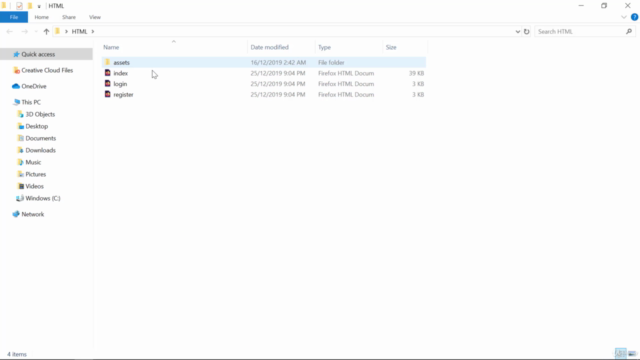Select the register HTML file icon
The image size is (640, 360).
click(x=107, y=94)
